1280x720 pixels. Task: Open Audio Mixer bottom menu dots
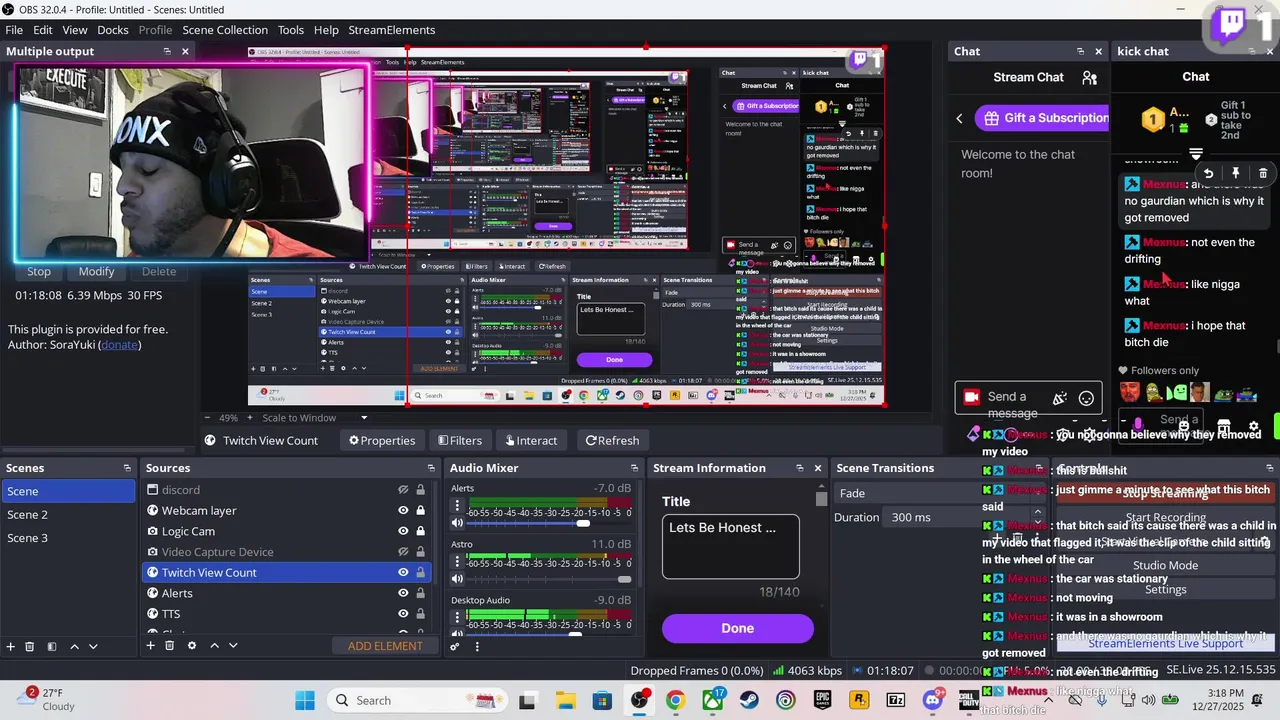[x=477, y=646]
